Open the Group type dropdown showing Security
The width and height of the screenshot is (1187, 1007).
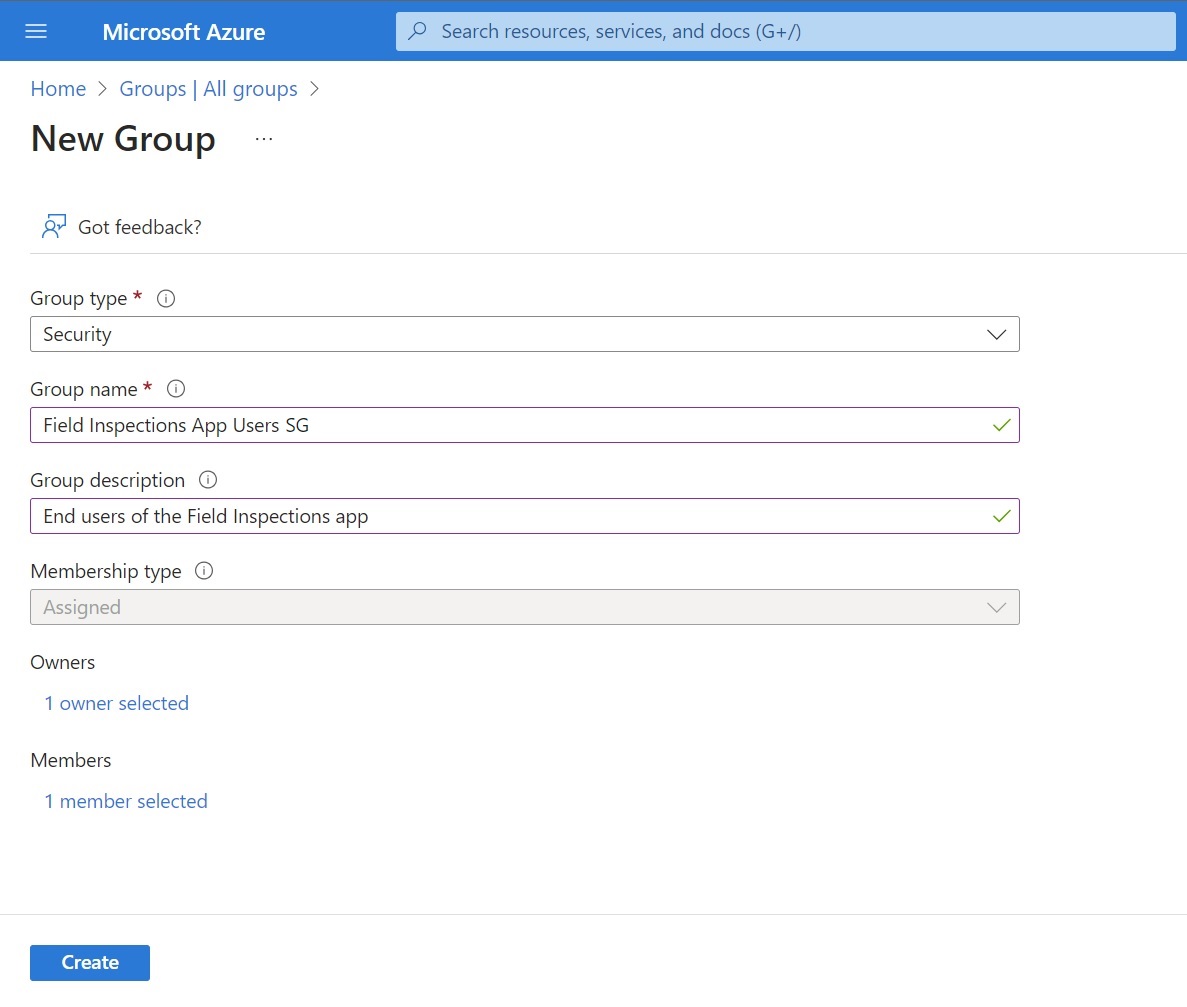click(525, 334)
